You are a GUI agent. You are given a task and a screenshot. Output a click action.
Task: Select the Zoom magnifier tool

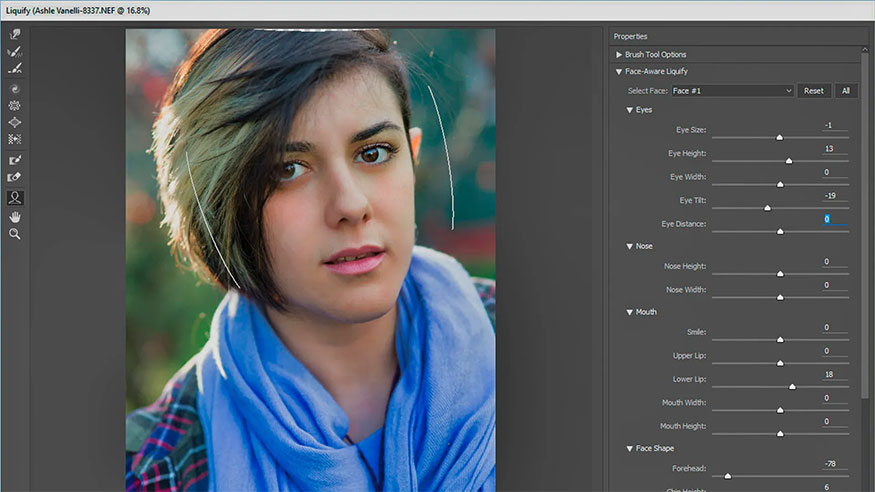(15, 233)
